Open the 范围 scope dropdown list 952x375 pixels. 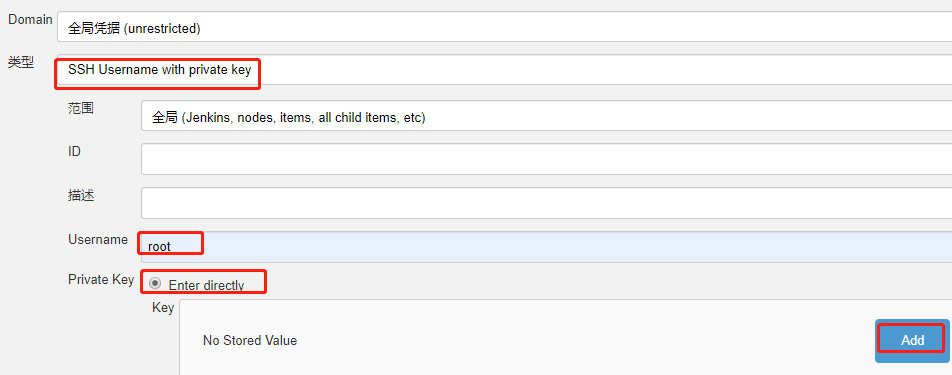[x=546, y=116]
